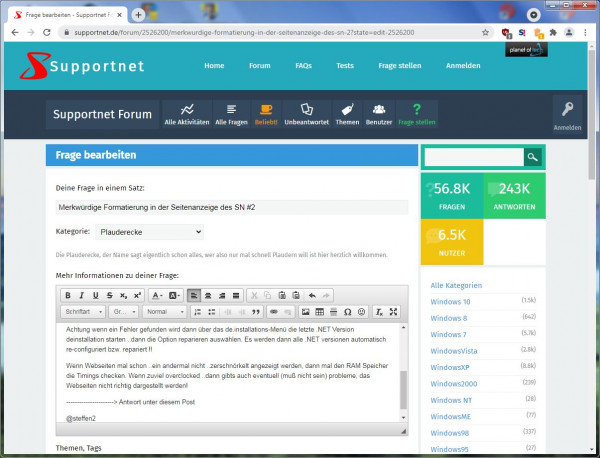Open the Windows 7 category
Image resolution: width=600 pixels, height=458 pixels.
448,334
